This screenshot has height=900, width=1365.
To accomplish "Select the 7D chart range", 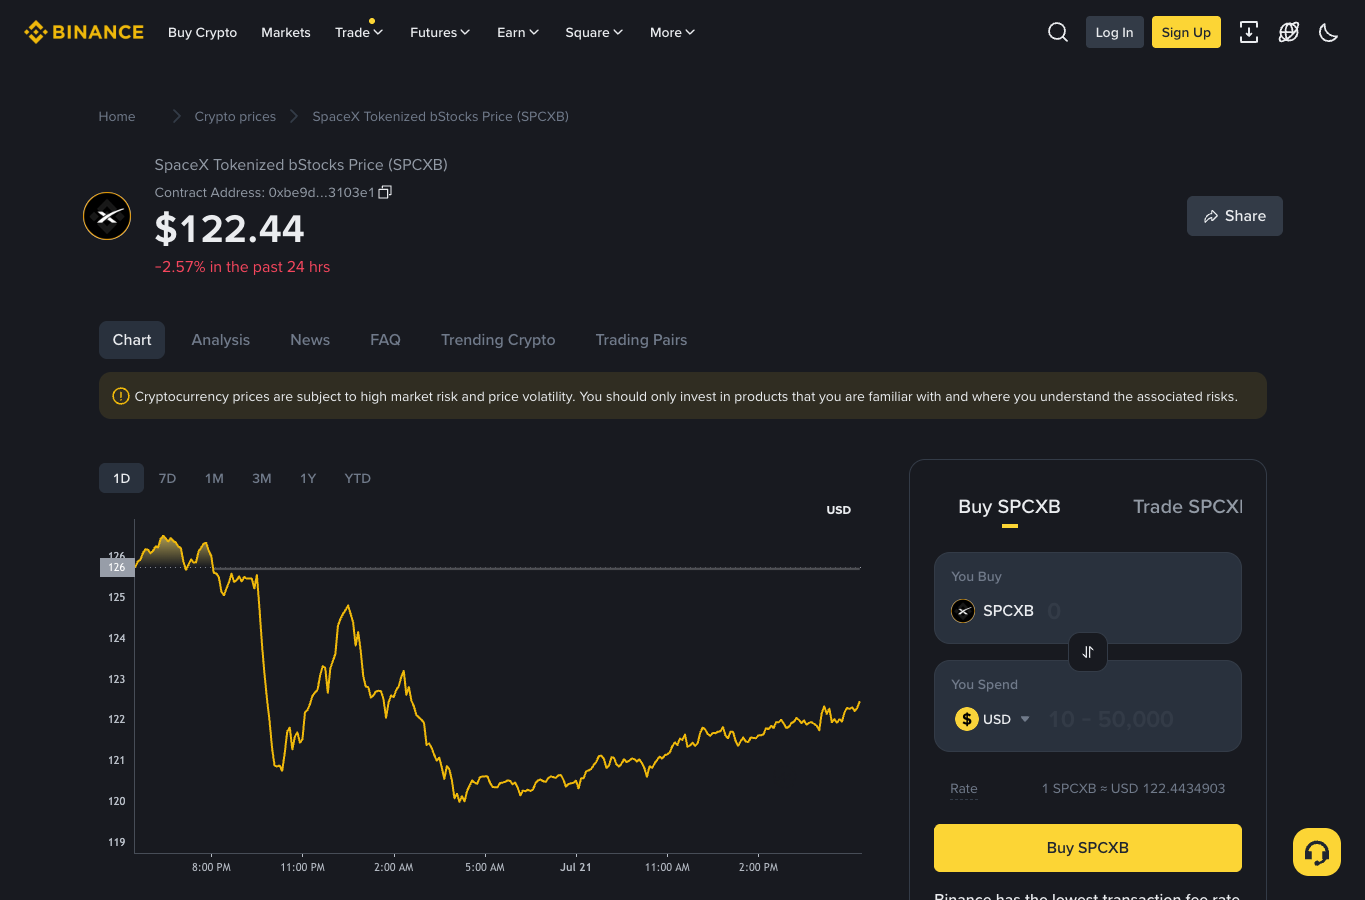I will 167,478.
